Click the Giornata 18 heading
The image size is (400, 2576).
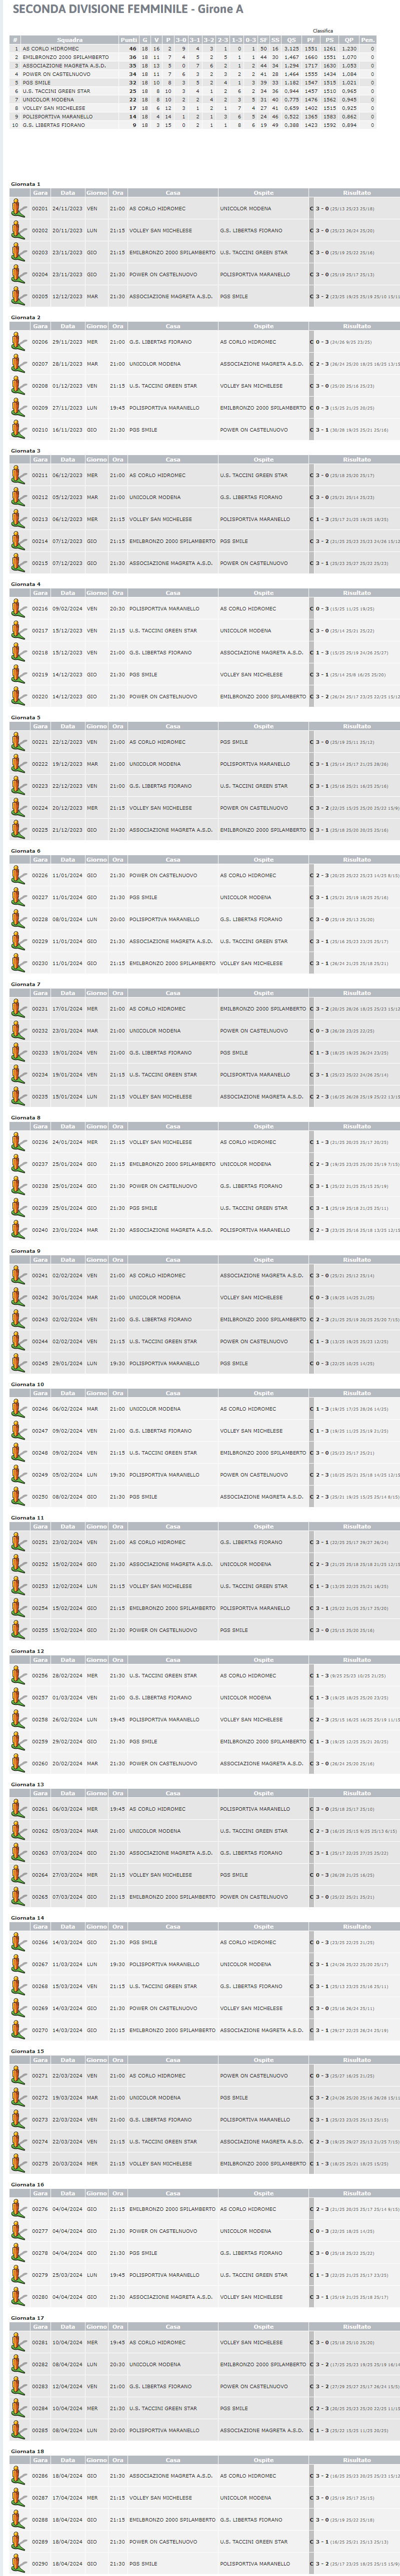click(27, 2451)
